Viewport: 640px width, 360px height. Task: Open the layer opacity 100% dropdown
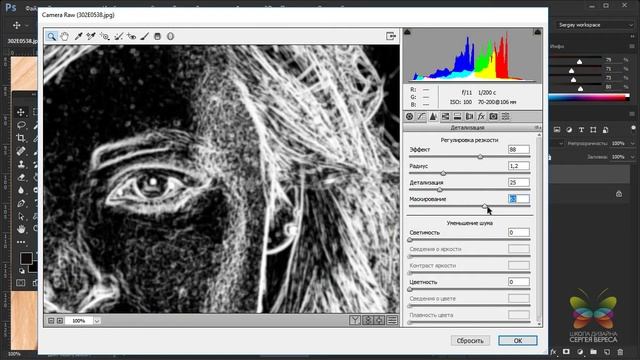point(632,144)
